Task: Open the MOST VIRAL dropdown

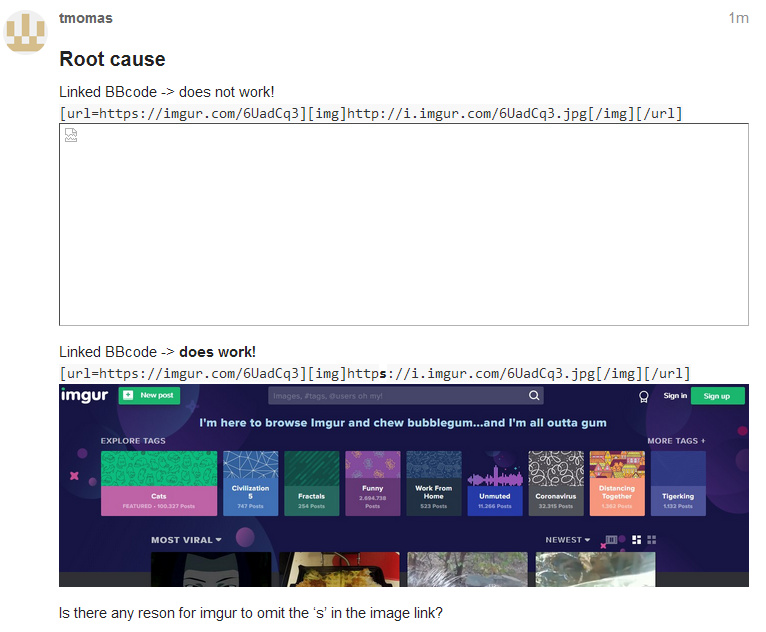Action: pos(186,540)
